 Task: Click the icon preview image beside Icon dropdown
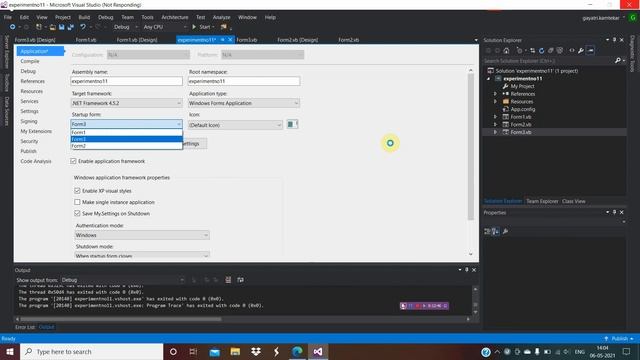coord(292,124)
